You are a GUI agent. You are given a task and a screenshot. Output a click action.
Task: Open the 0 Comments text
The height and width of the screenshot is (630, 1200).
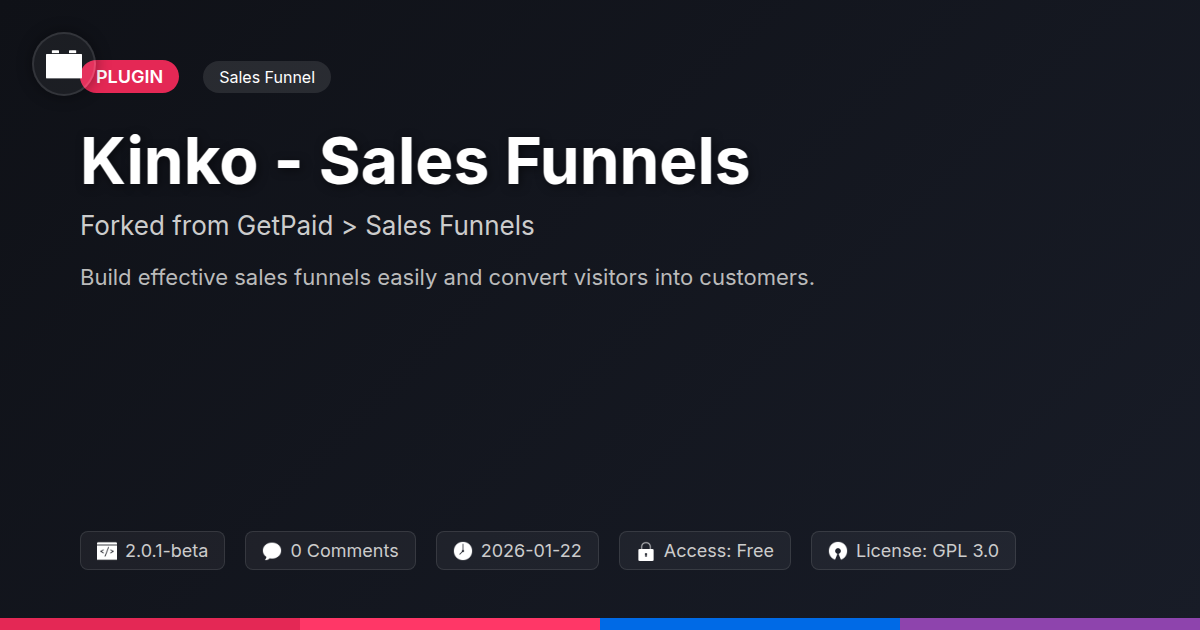pos(344,551)
